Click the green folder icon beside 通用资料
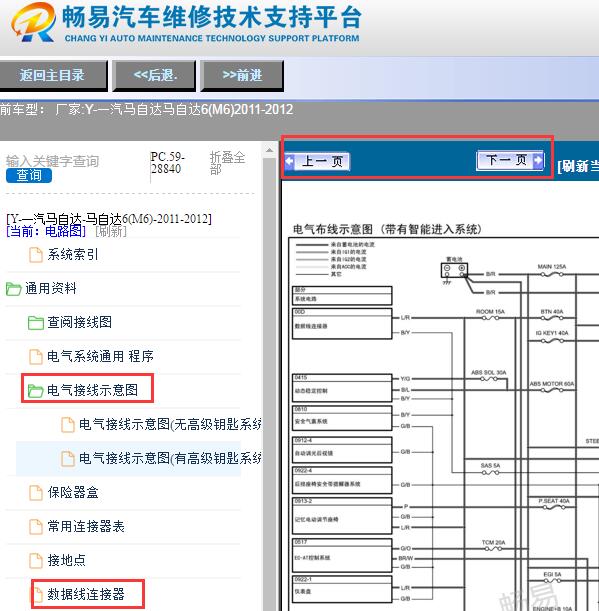The image size is (599, 611). click(x=13, y=289)
